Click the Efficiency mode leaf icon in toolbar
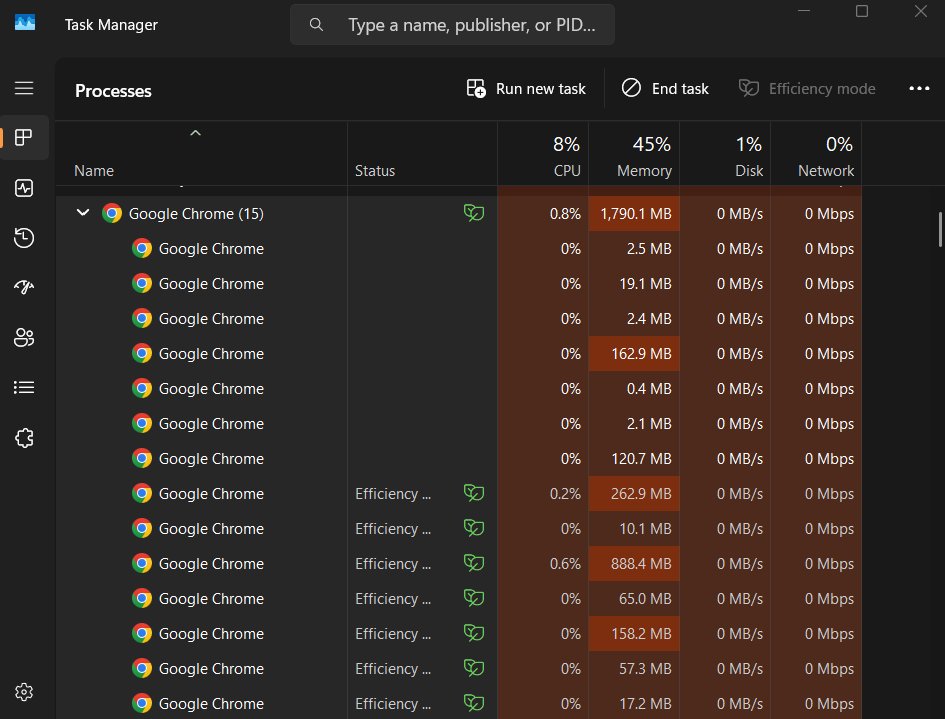Viewport: 945px width, 719px height. tap(749, 89)
